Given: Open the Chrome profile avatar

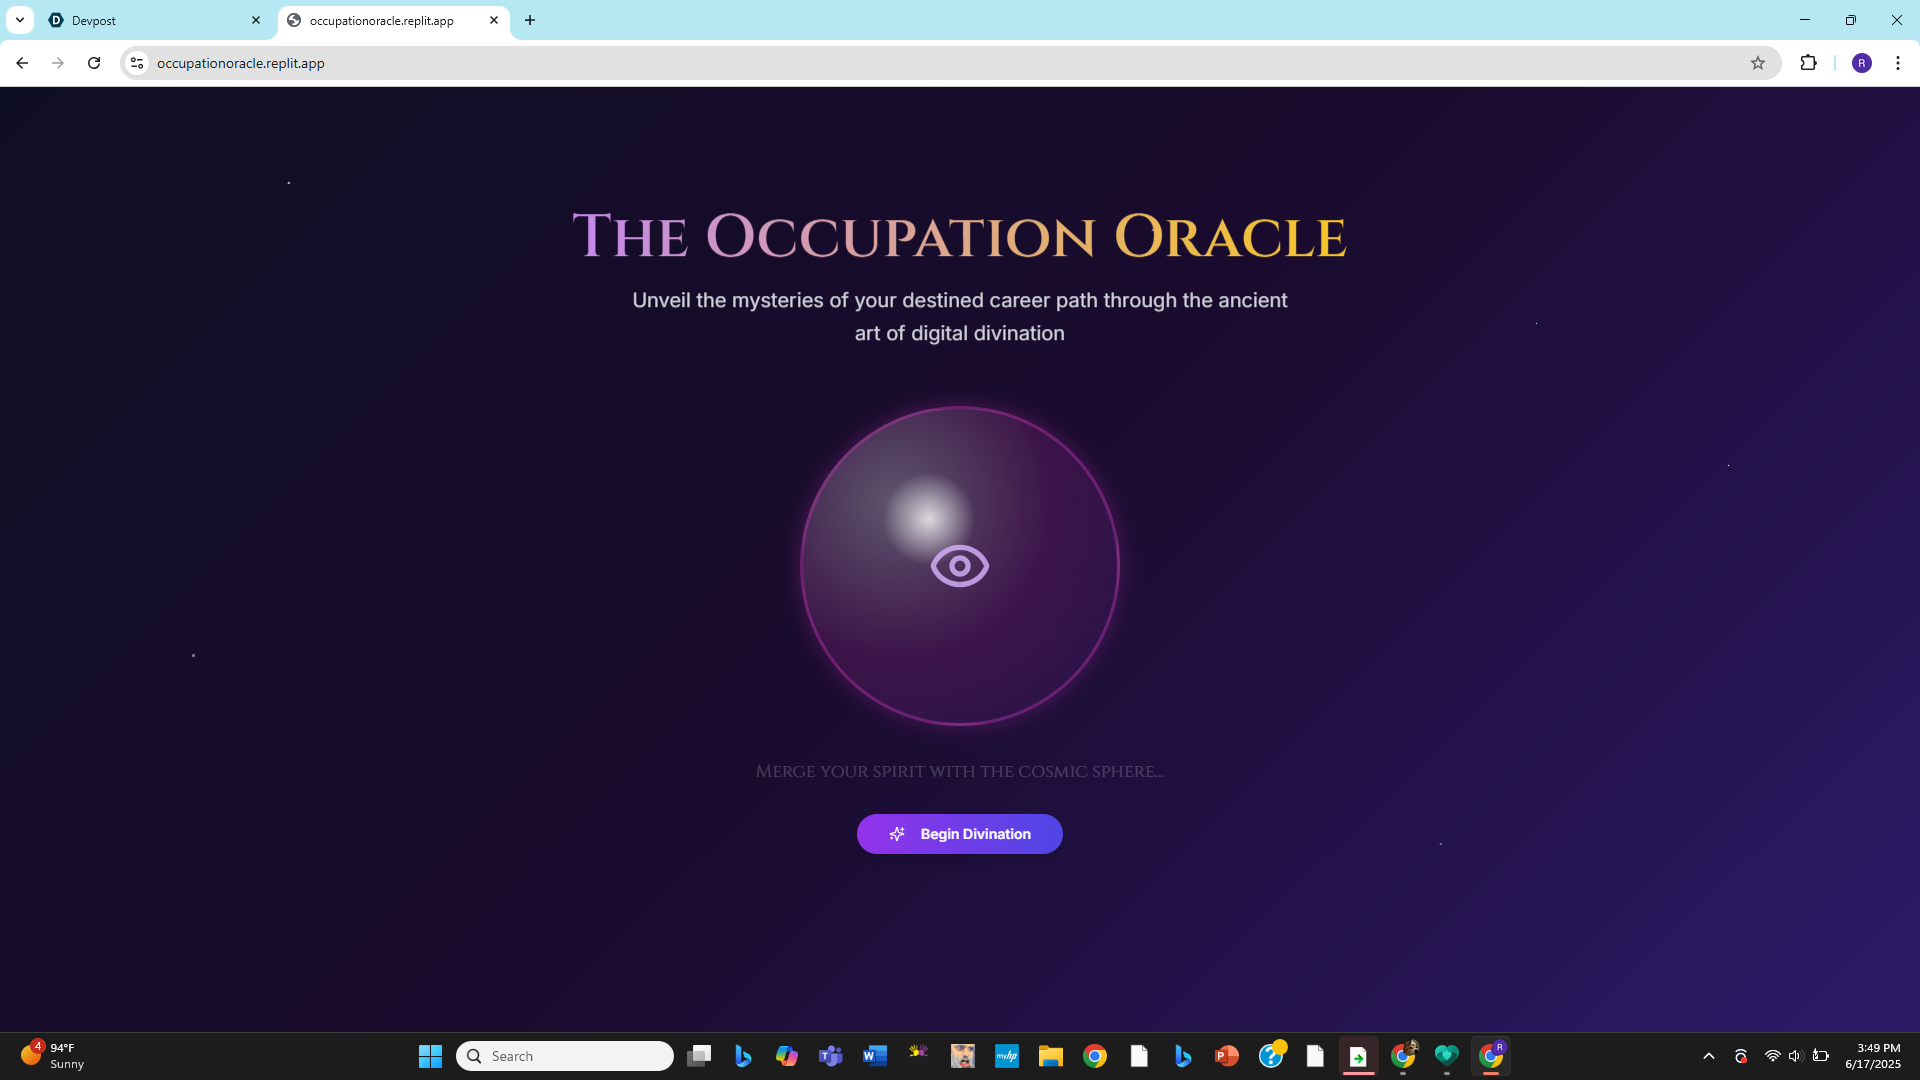Looking at the screenshot, I should [x=1861, y=63].
